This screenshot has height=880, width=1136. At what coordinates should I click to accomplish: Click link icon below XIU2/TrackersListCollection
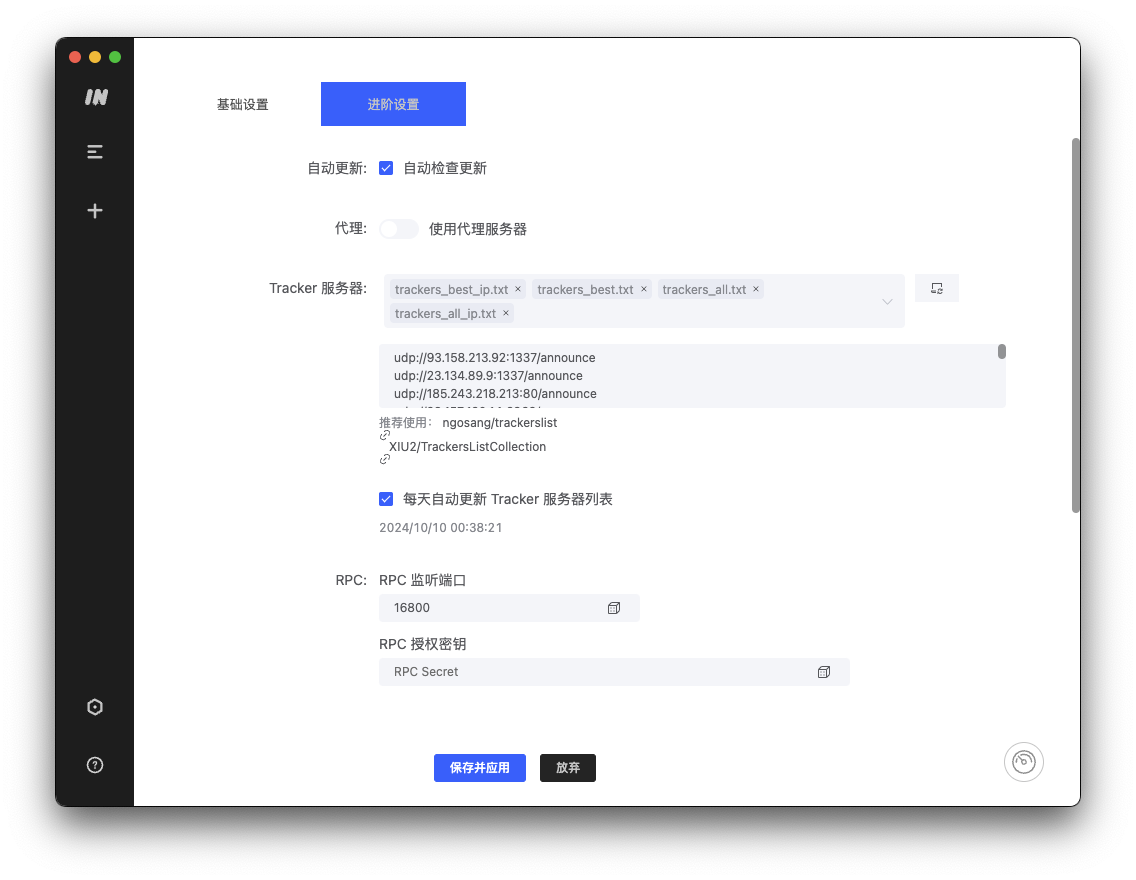tap(385, 459)
